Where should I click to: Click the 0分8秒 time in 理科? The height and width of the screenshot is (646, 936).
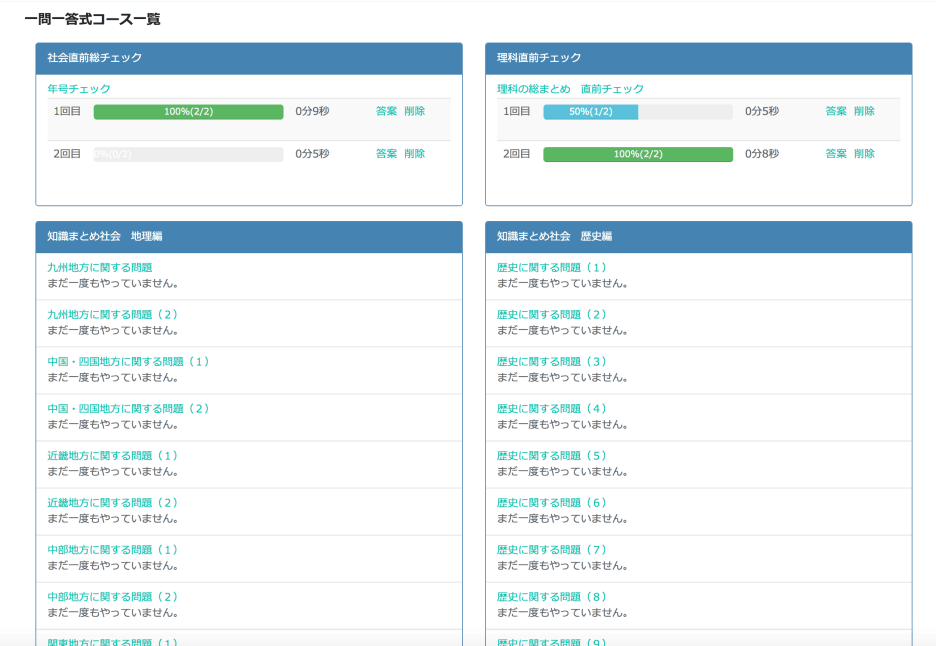coord(762,153)
